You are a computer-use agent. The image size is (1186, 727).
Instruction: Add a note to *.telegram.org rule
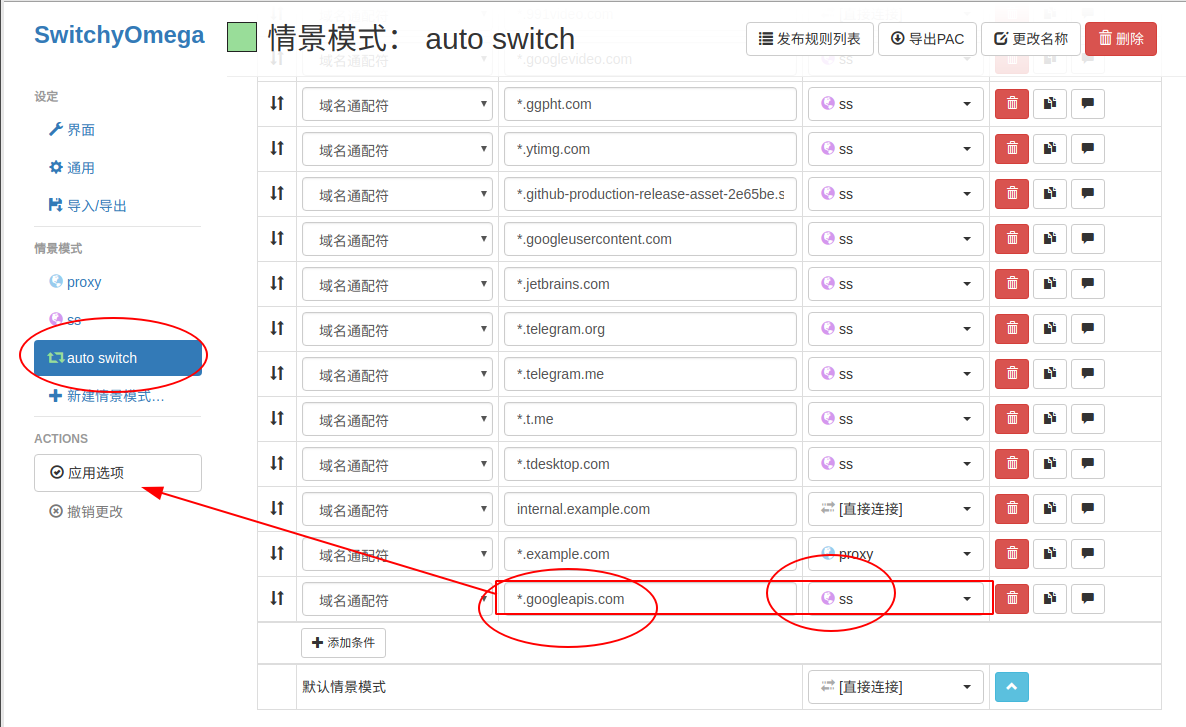click(1088, 328)
